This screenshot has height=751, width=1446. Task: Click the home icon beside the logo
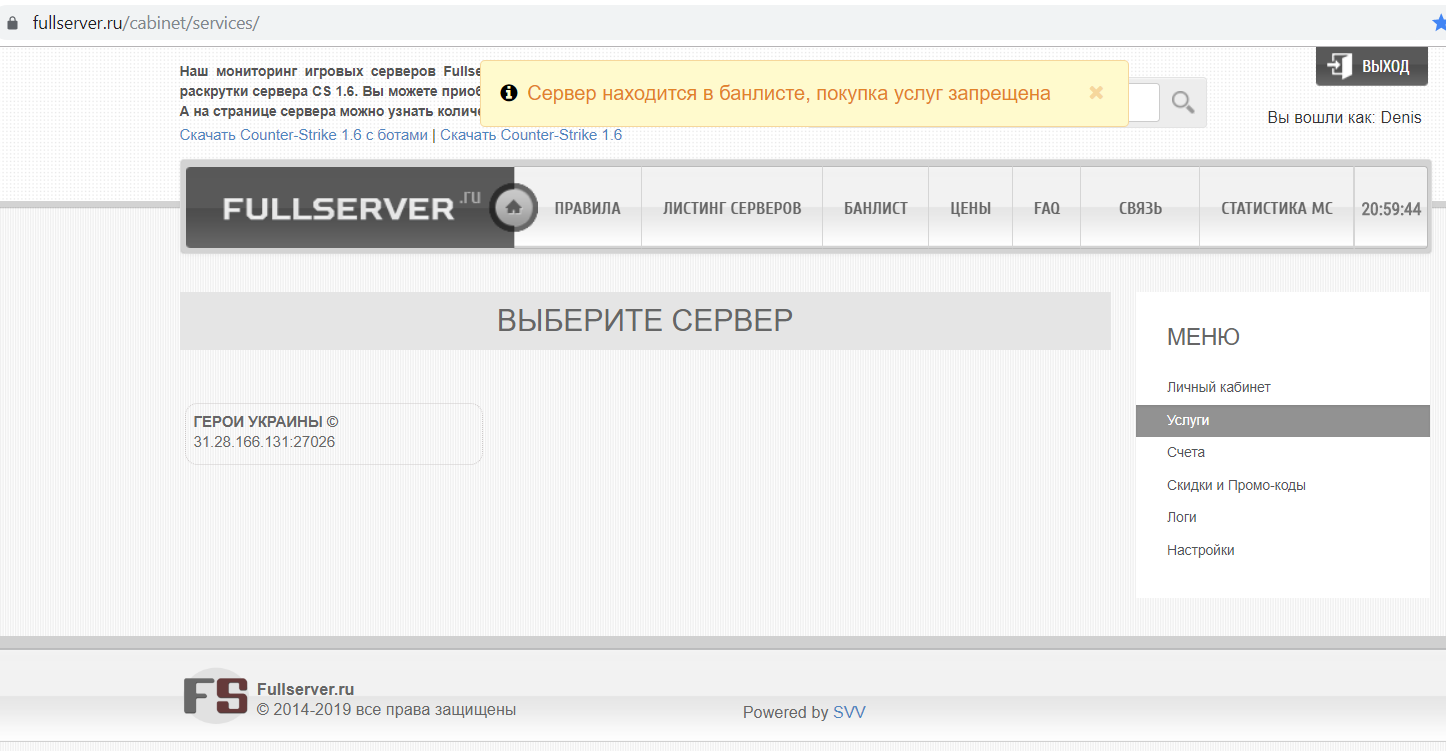pyautogui.click(x=514, y=208)
